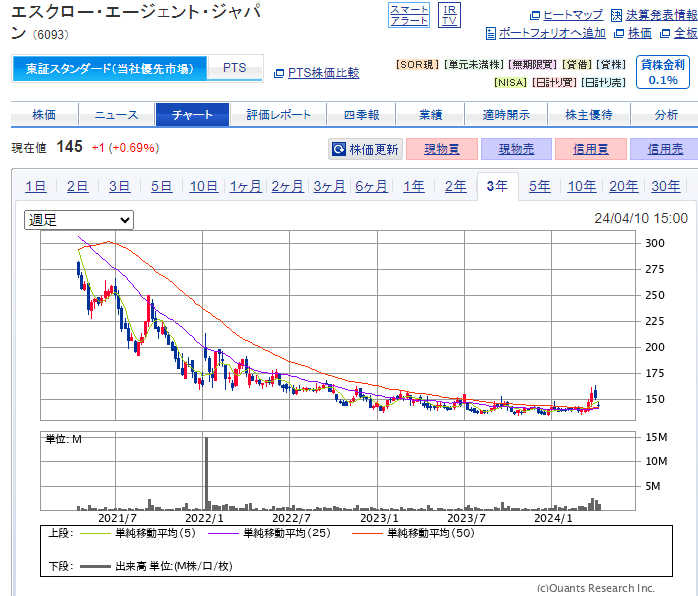Click the refresh icon in 株価更新 button

tap(339, 149)
